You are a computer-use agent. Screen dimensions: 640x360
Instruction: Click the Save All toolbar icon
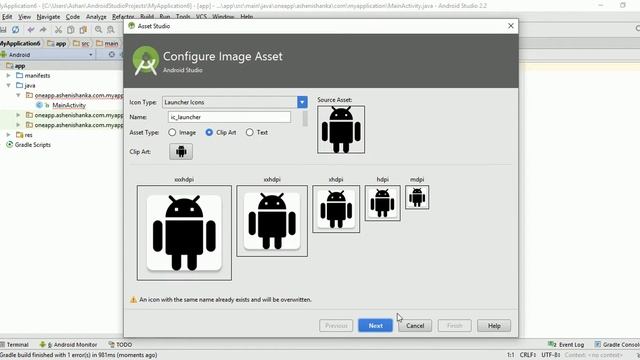click(x=3, y=30)
